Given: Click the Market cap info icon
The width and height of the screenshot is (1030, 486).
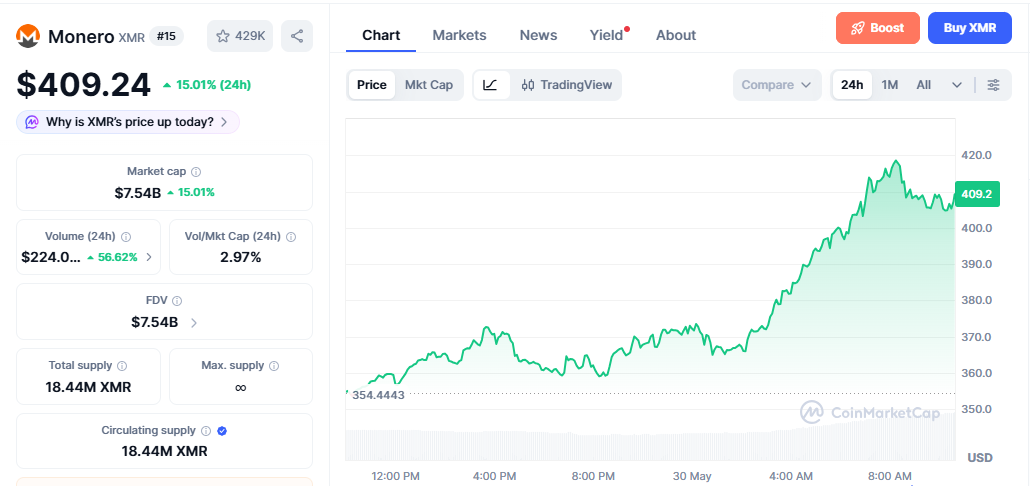Looking at the screenshot, I should [x=196, y=171].
